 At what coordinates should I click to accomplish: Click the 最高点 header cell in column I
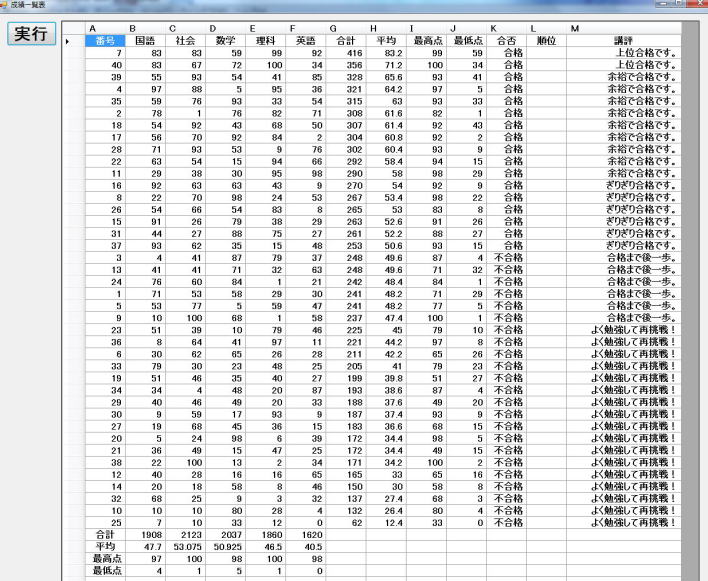[x=426, y=41]
